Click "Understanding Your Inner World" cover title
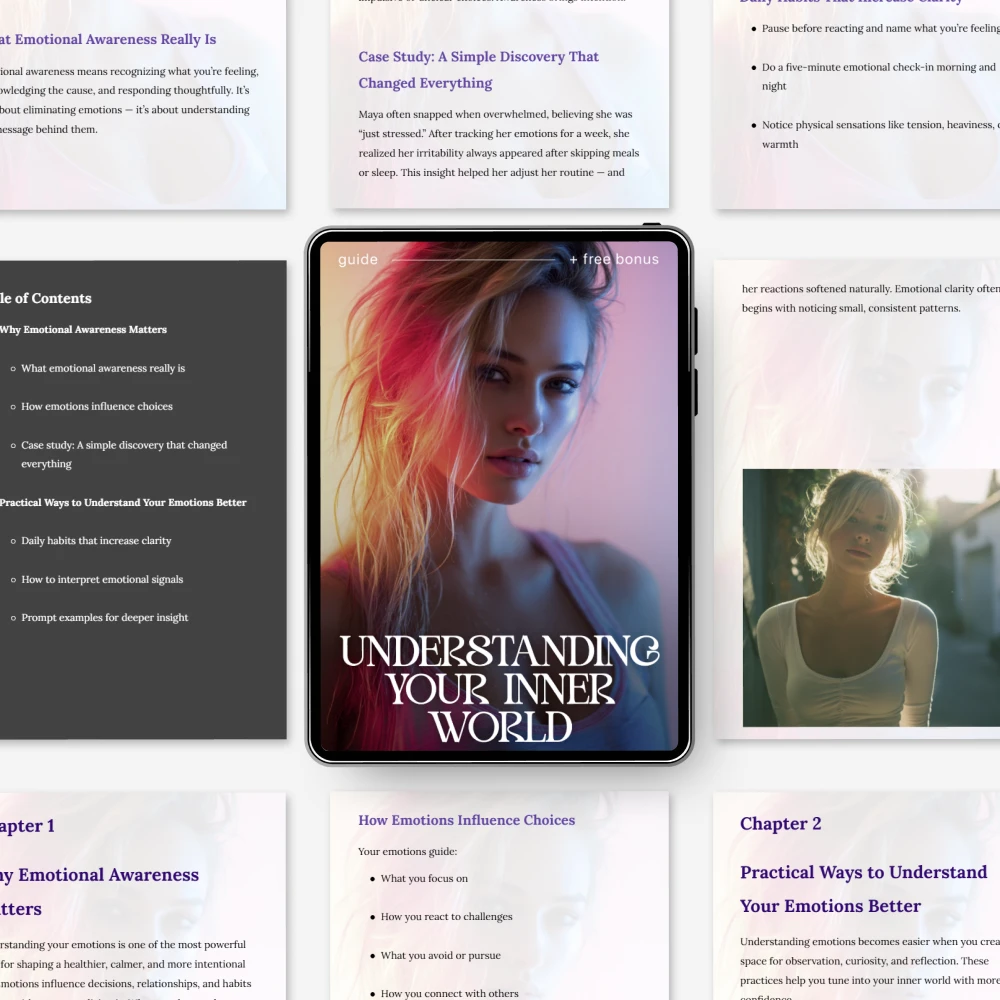The height and width of the screenshot is (1000, 1000). point(500,688)
